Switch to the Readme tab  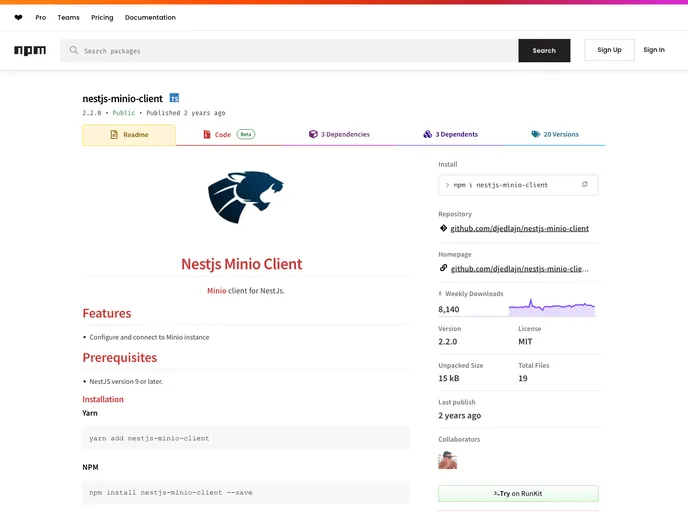[x=129, y=135]
